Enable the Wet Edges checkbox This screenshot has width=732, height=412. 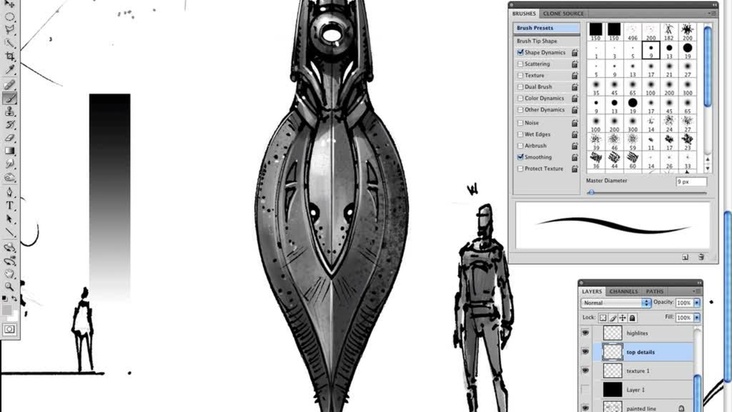520,134
